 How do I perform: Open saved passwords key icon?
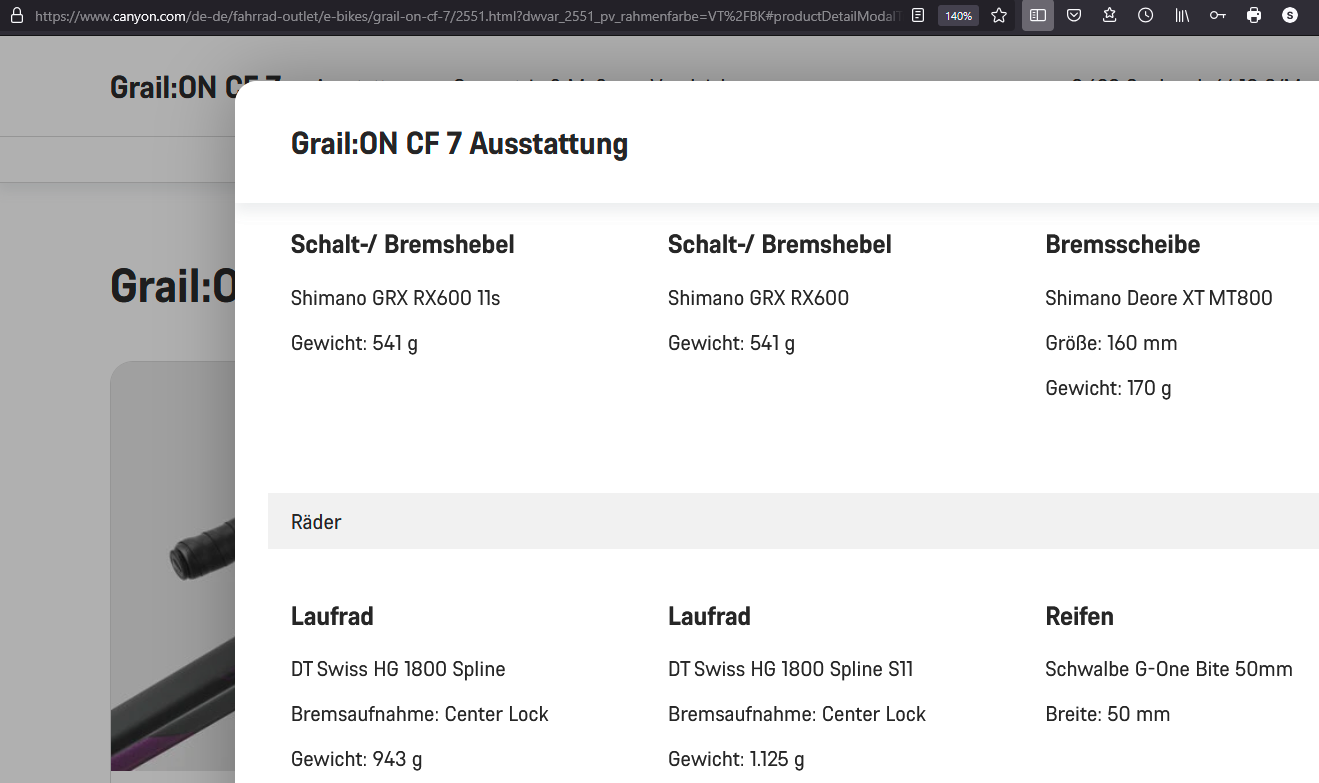[x=1217, y=16]
